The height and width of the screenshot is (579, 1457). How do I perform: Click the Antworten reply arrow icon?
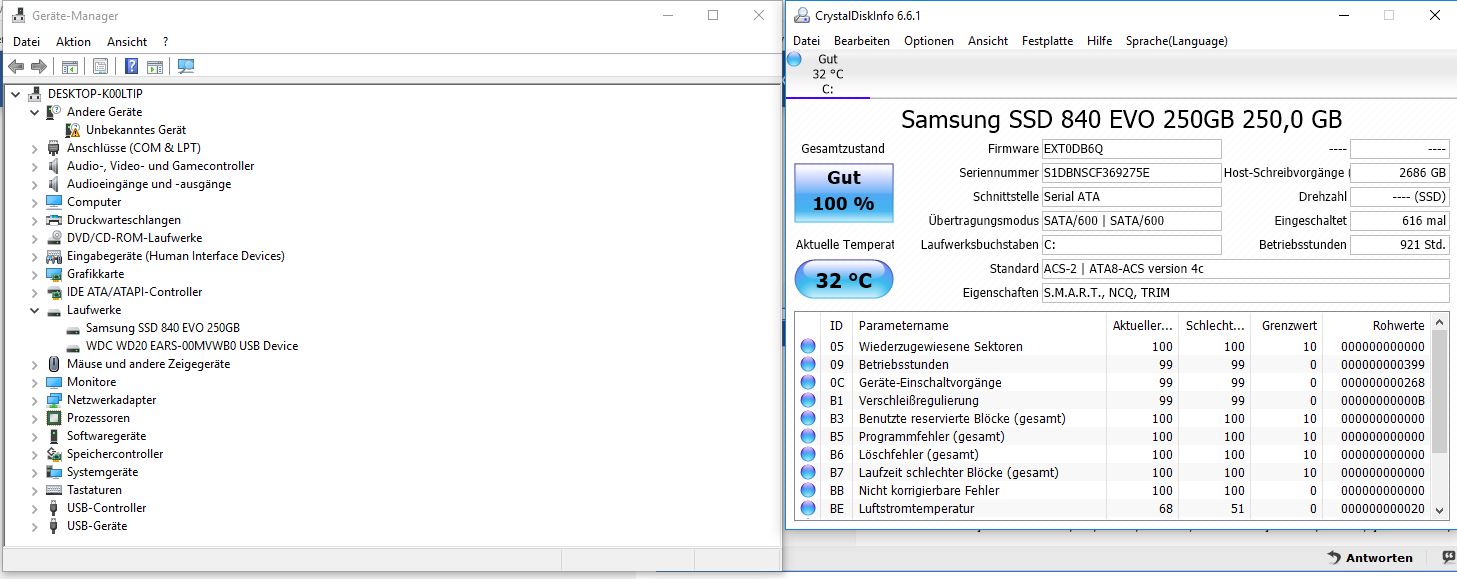tap(1334, 557)
